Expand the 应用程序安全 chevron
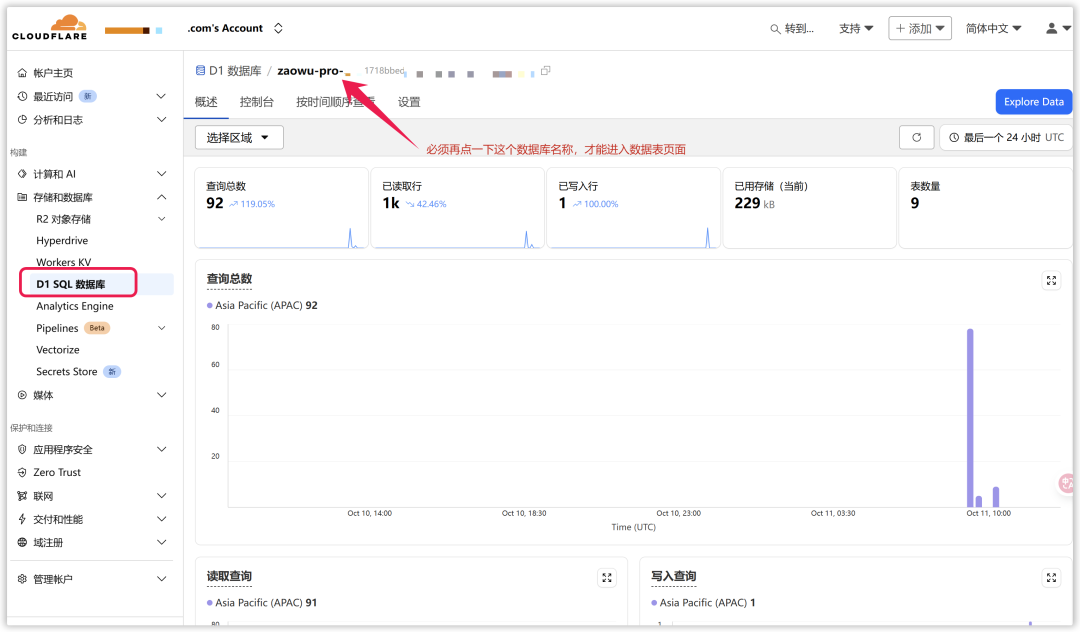Image resolution: width=1080 pixels, height=632 pixels. 161,450
